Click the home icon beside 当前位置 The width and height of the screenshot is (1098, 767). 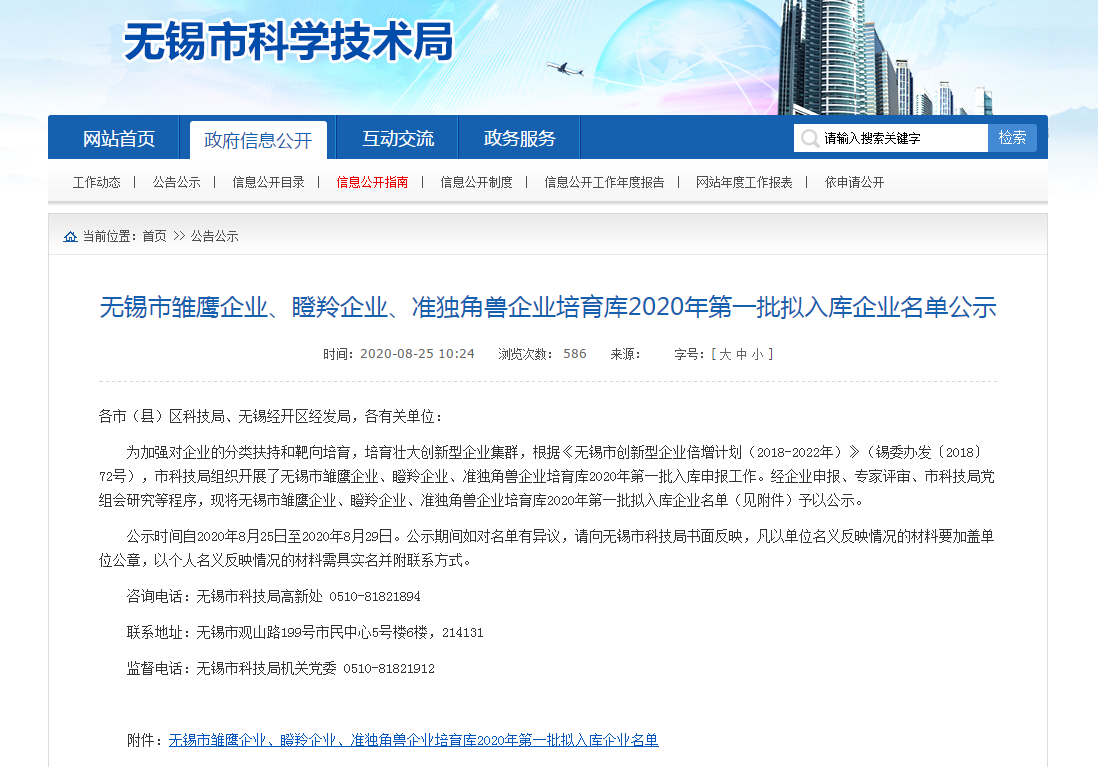pos(70,237)
